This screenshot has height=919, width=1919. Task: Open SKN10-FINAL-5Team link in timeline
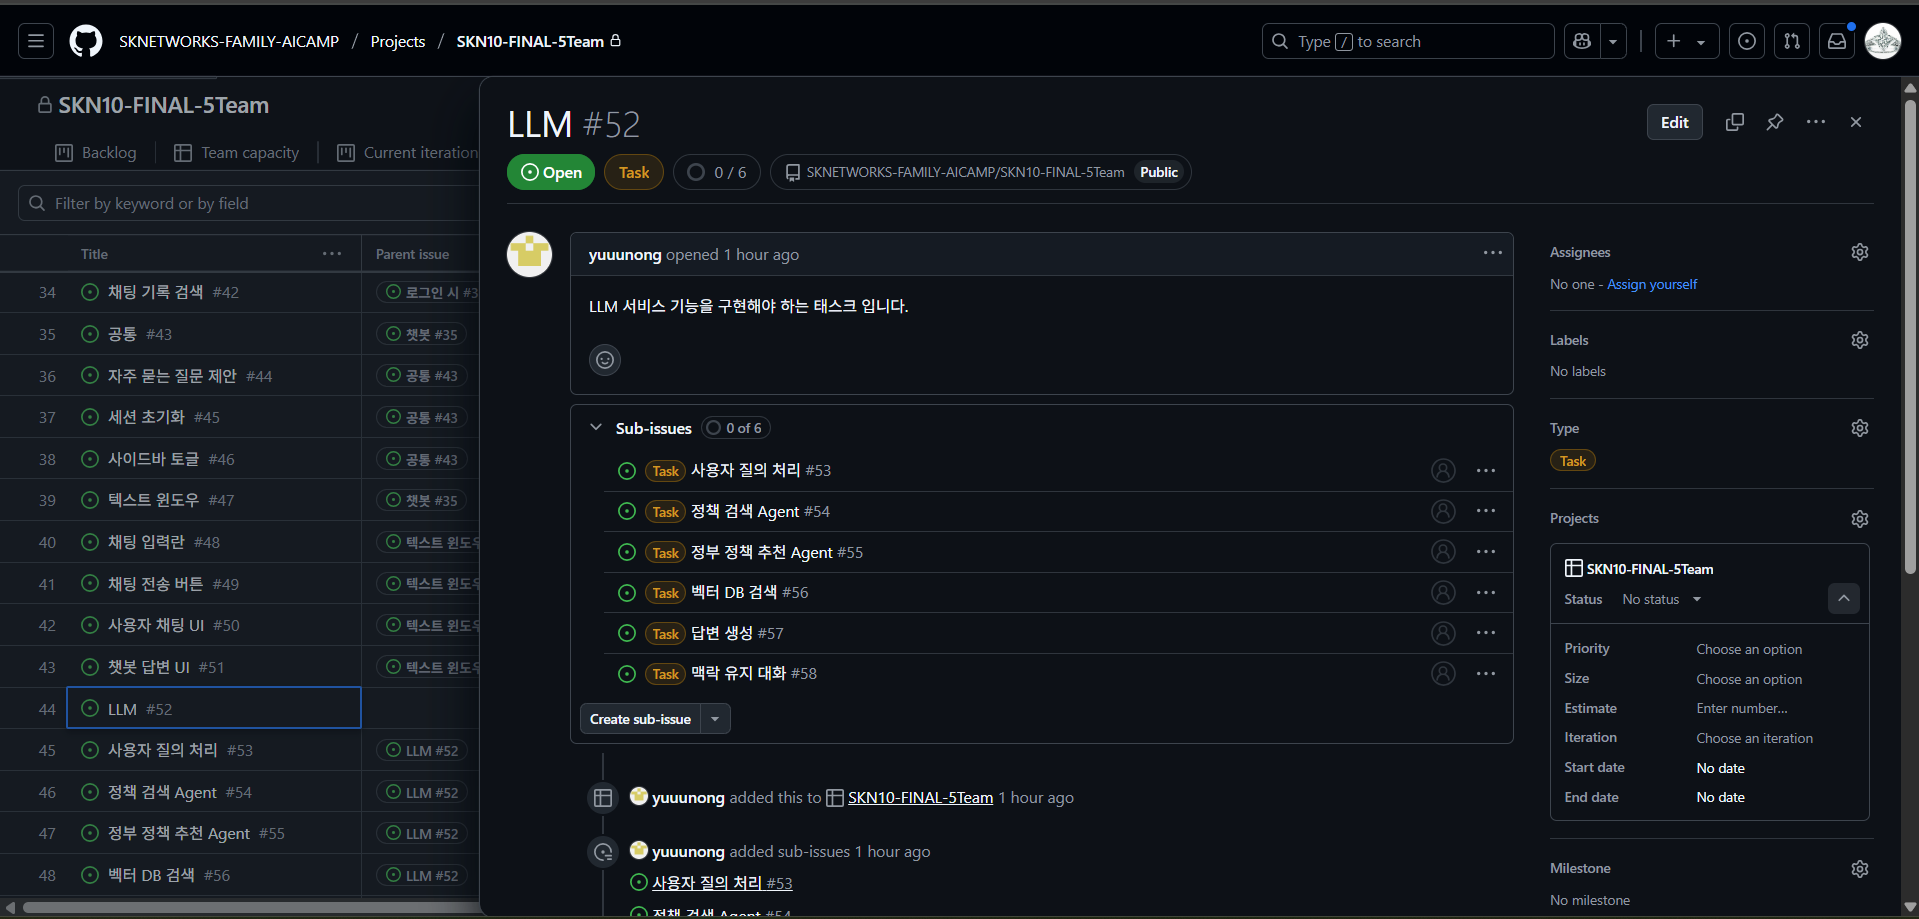coord(920,797)
